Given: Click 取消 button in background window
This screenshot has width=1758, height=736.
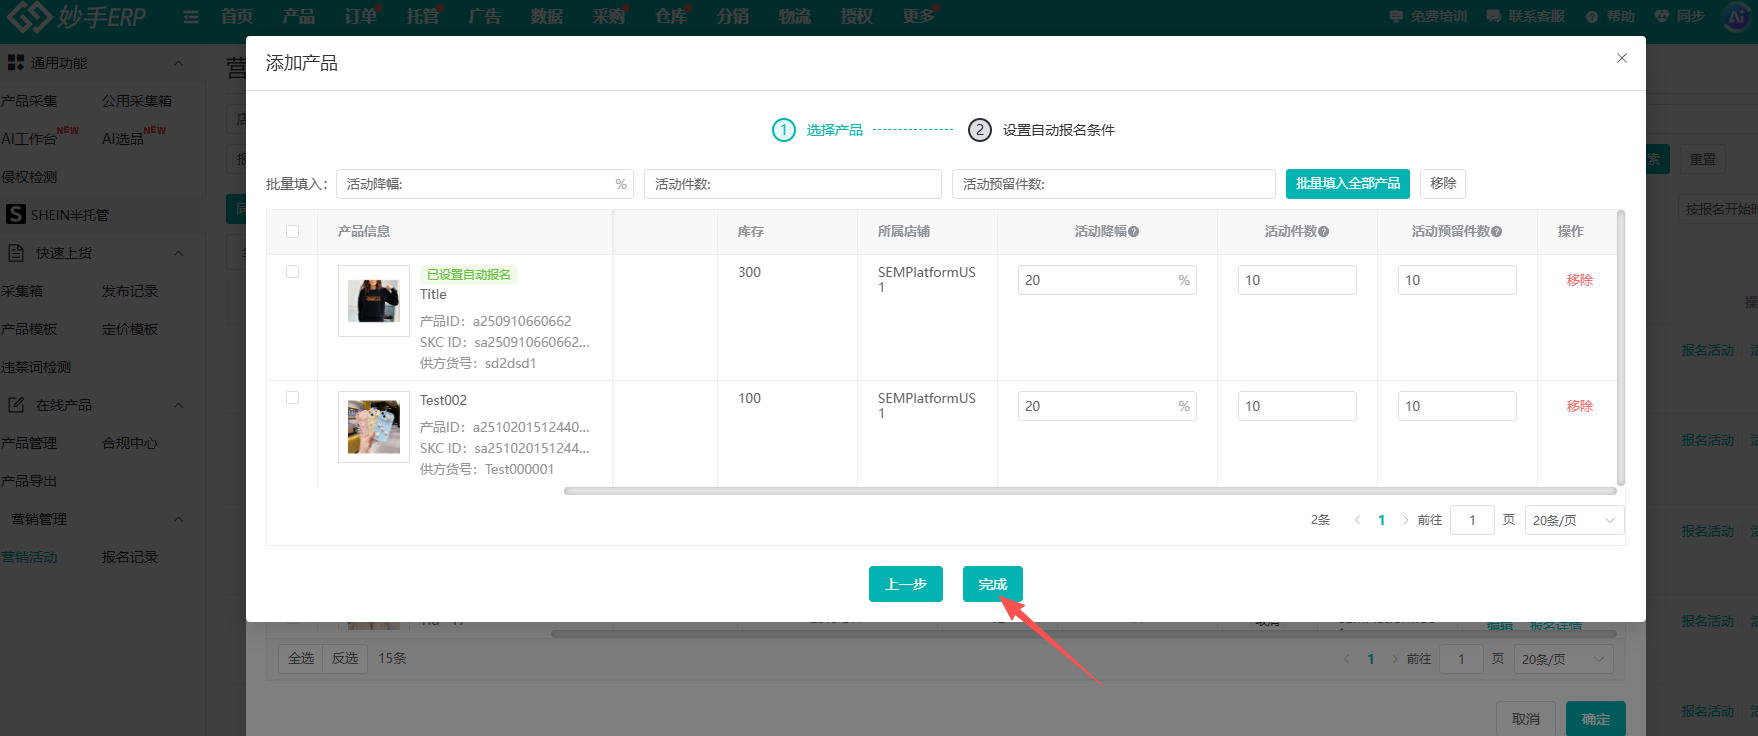Looking at the screenshot, I should [x=1525, y=719].
